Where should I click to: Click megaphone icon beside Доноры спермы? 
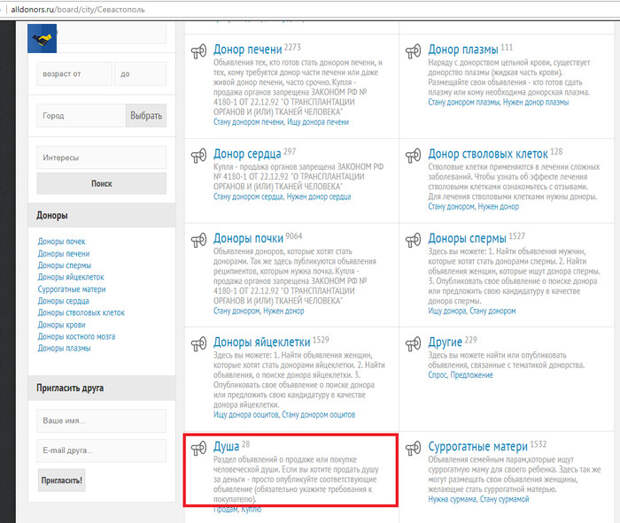click(413, 240)
